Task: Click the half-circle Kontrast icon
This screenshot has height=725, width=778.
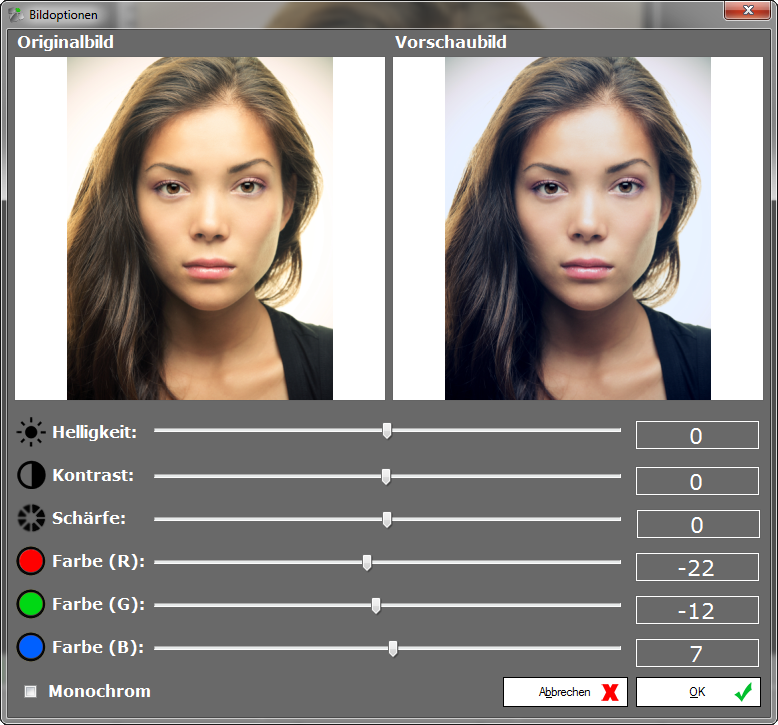Action: point(32,476)
